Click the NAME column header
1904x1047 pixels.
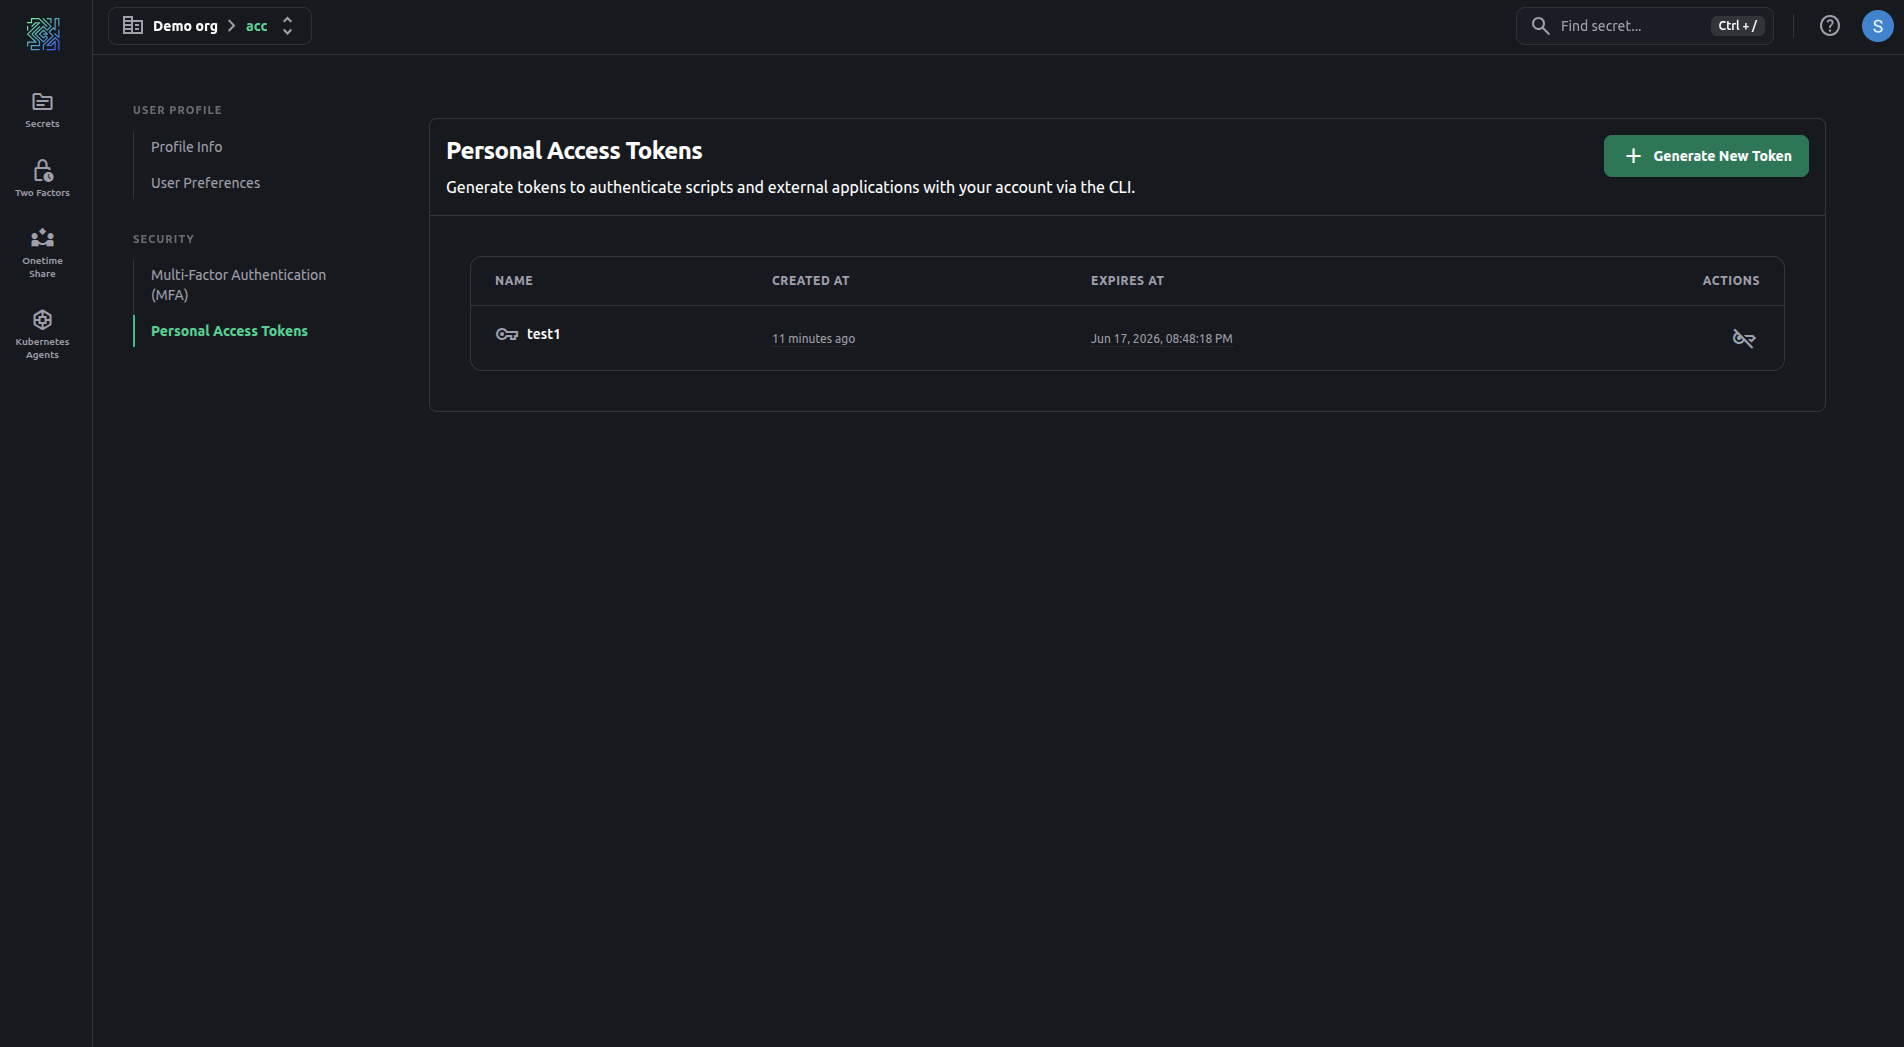pos(514,281)
